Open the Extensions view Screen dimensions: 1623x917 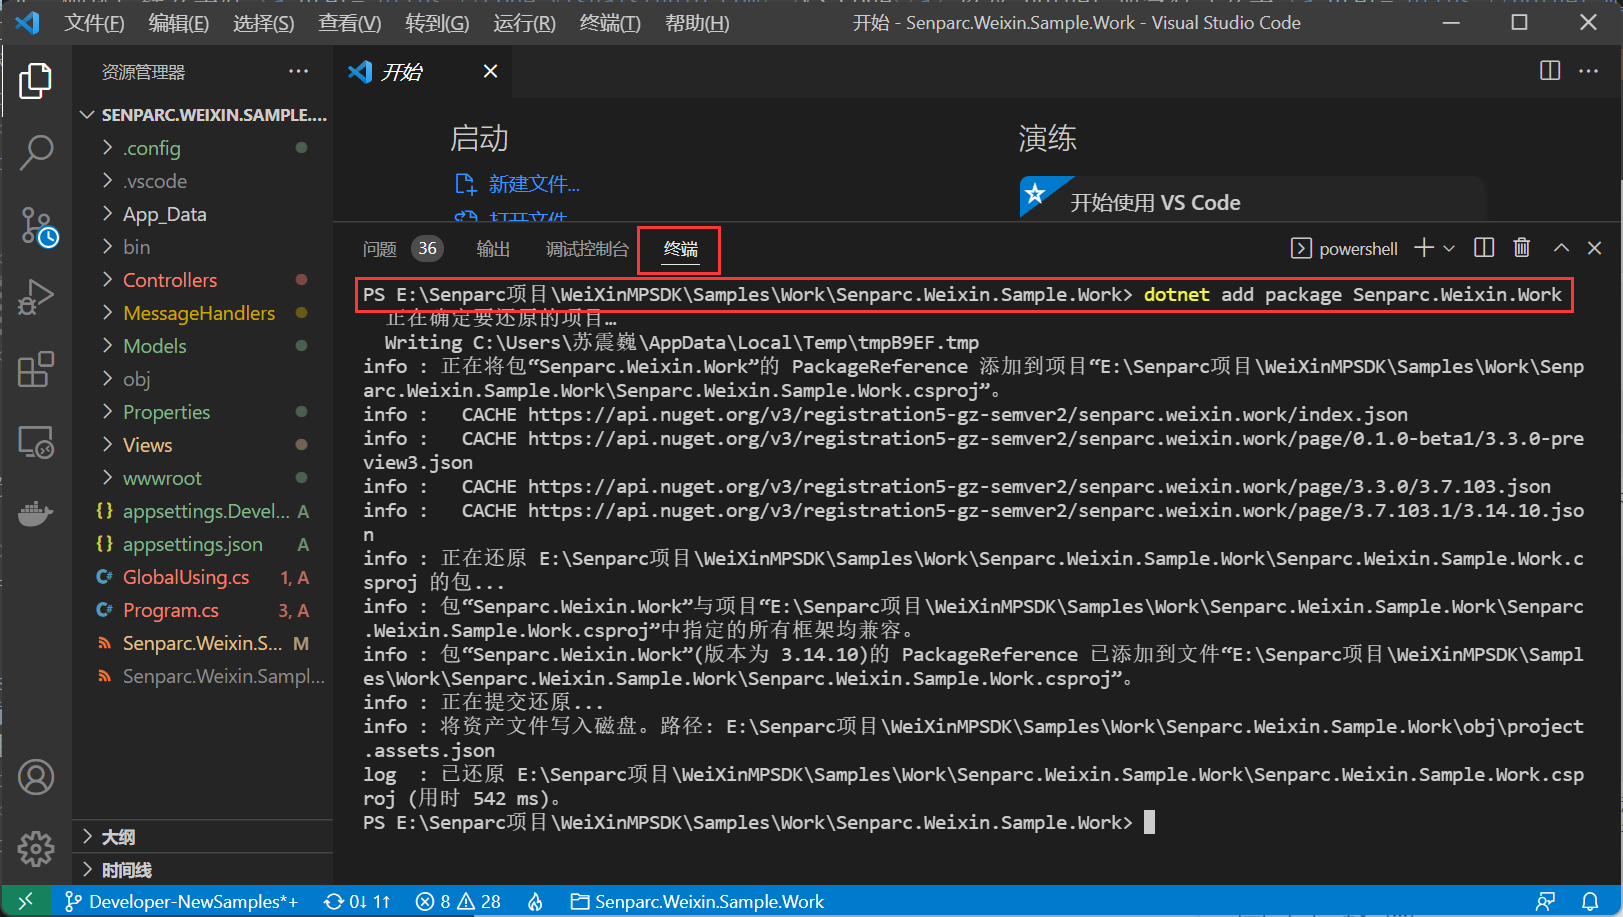pos(36,370)
